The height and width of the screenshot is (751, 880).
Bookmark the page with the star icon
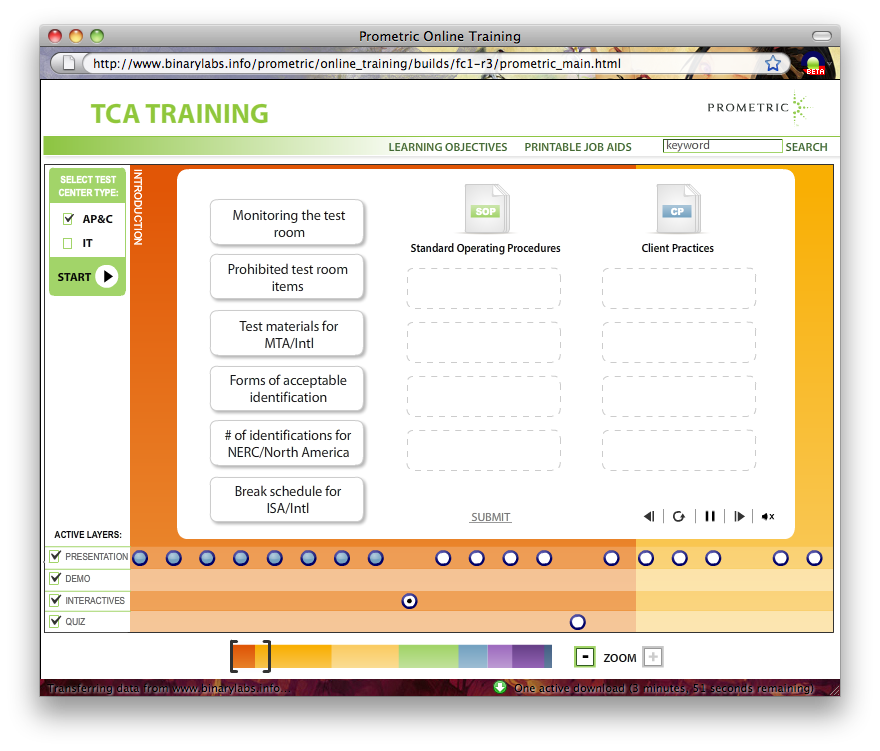773,63
